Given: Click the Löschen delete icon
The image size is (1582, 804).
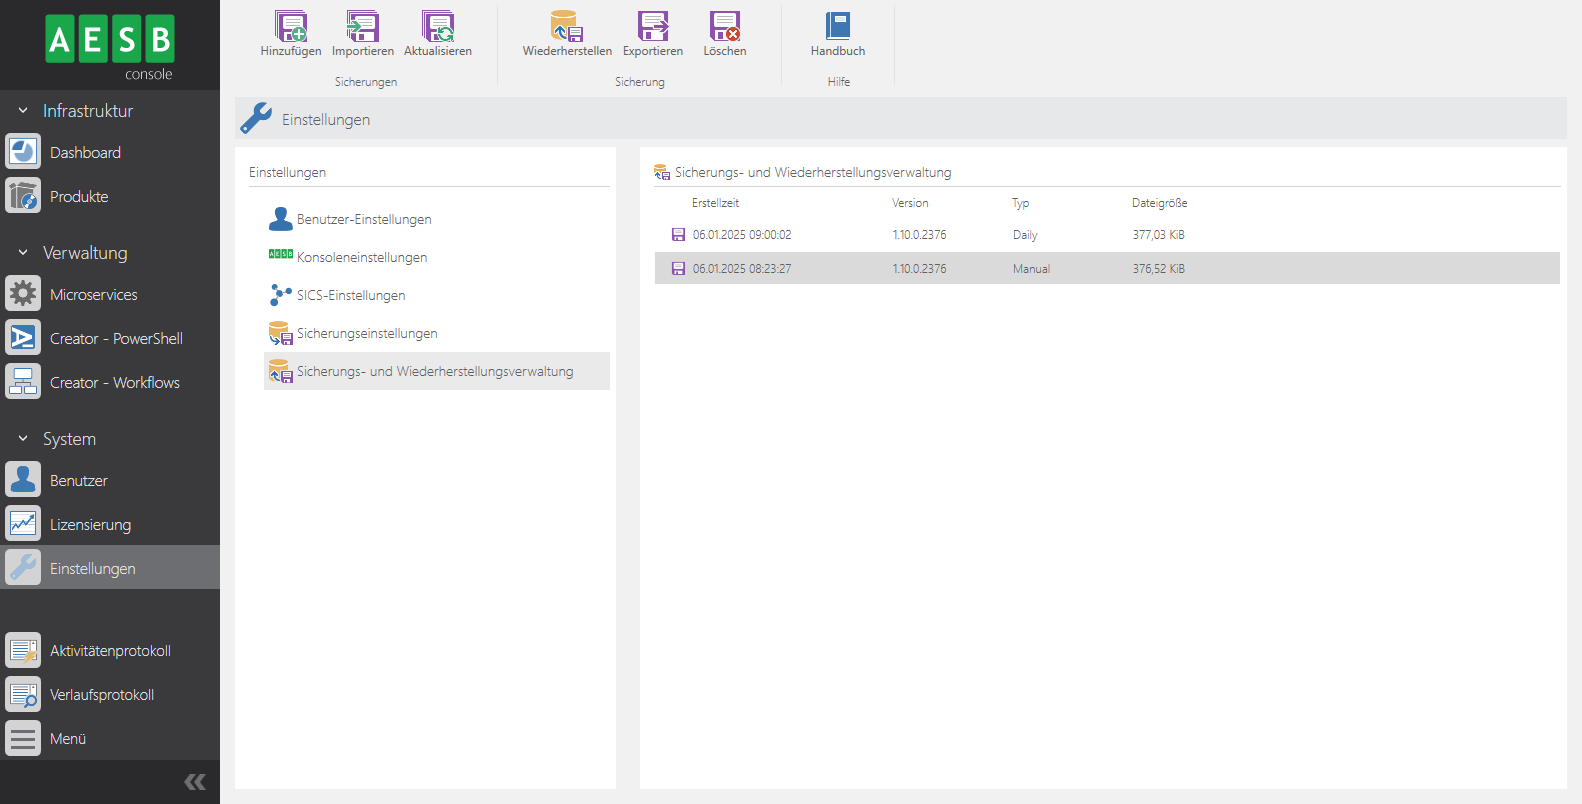Looking at the screenshot, I should (724, 27).
